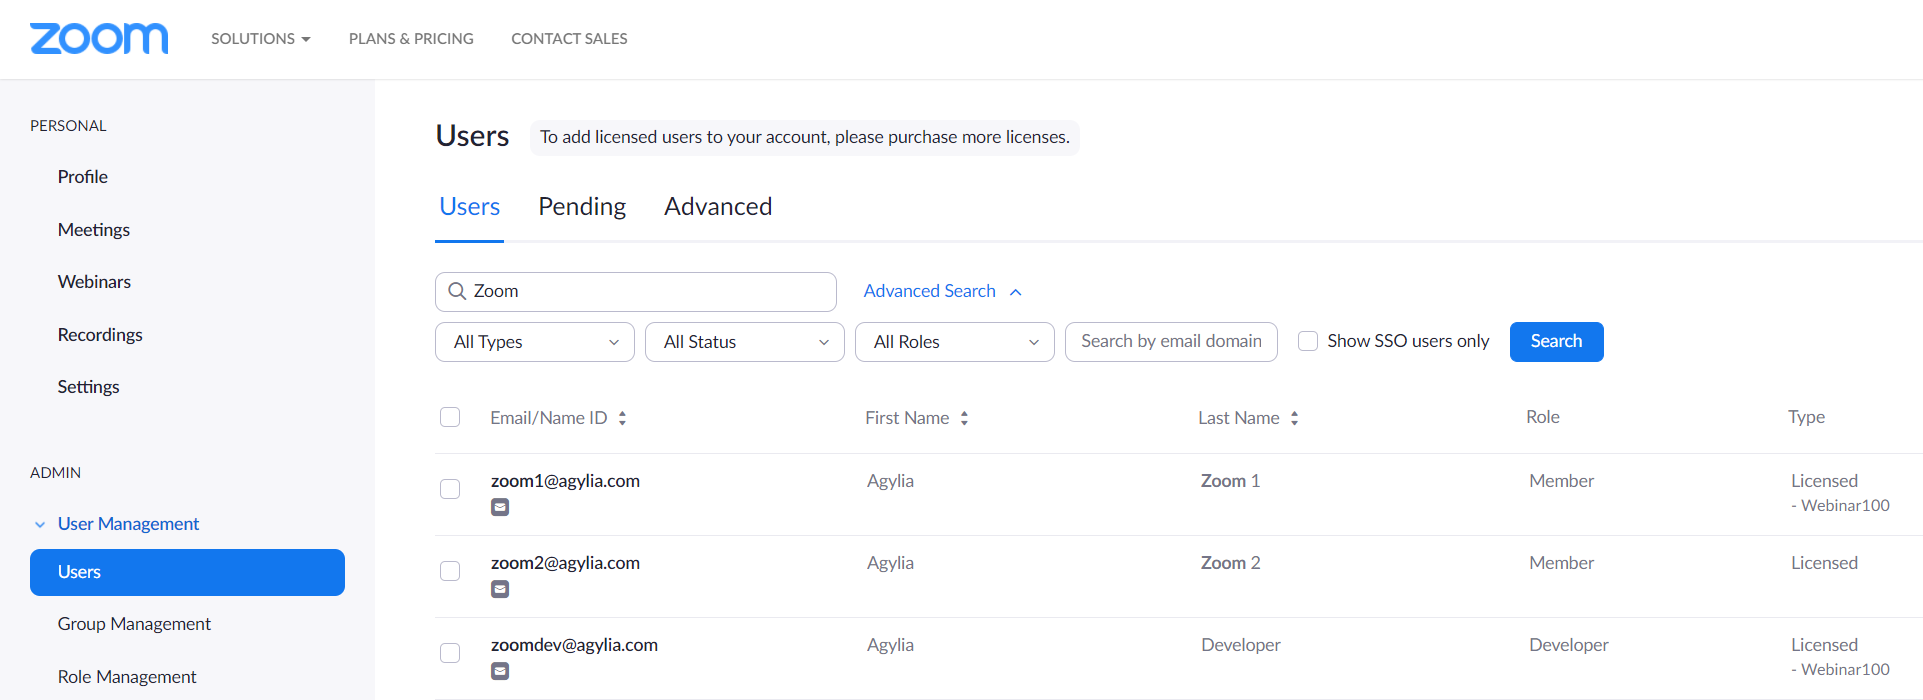
Task: Open Users under User Management
Action: tap(187, 572)
